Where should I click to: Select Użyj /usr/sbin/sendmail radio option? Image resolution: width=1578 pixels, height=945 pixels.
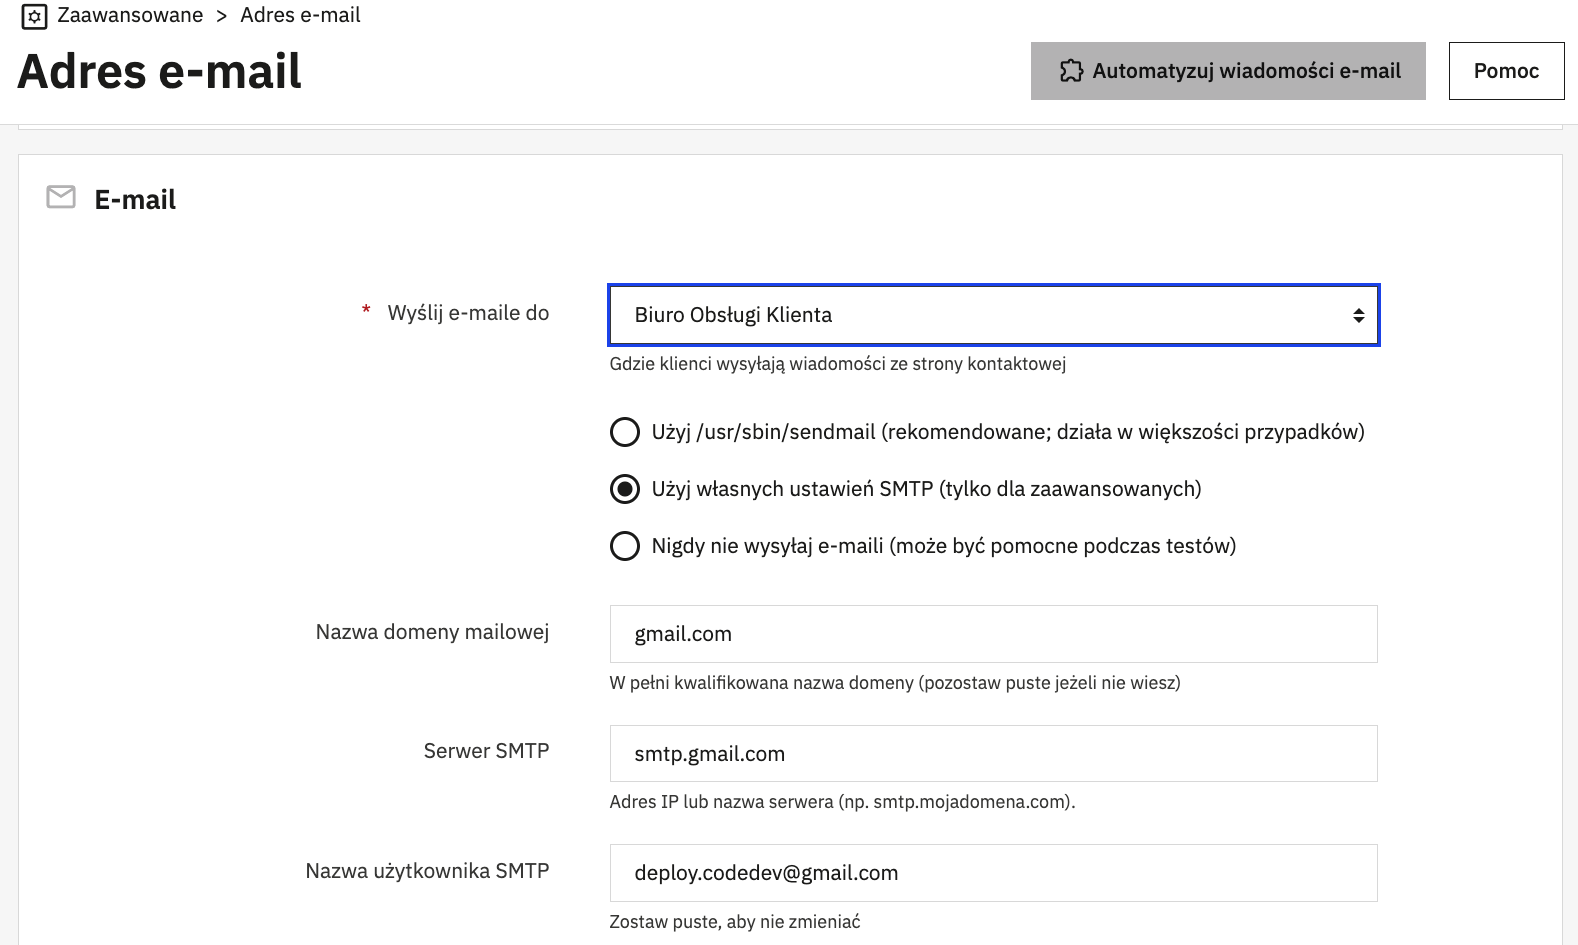pos(625,432)
